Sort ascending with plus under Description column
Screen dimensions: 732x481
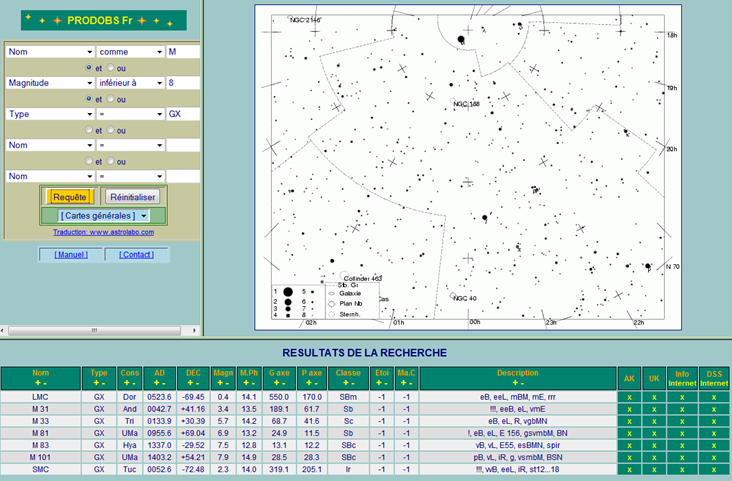coord(514,383)
